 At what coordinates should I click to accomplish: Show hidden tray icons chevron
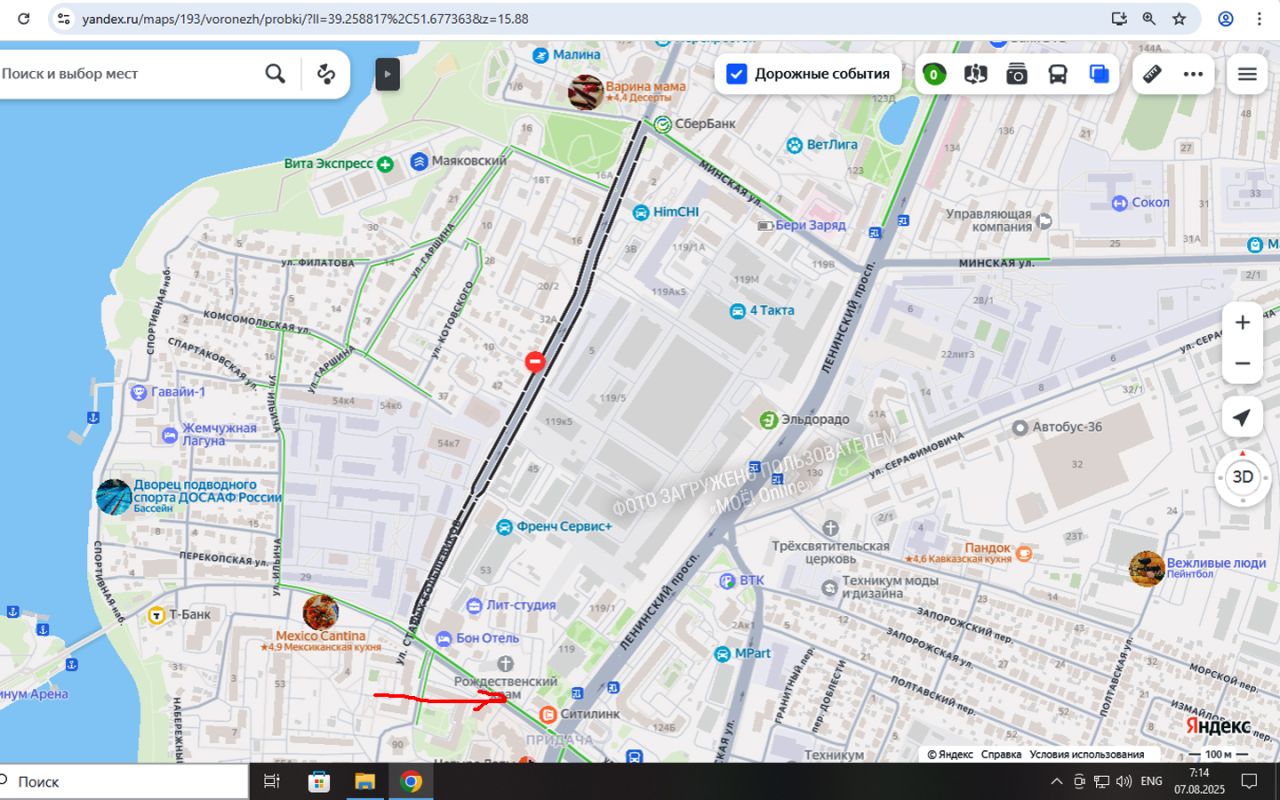point(1056,781)
